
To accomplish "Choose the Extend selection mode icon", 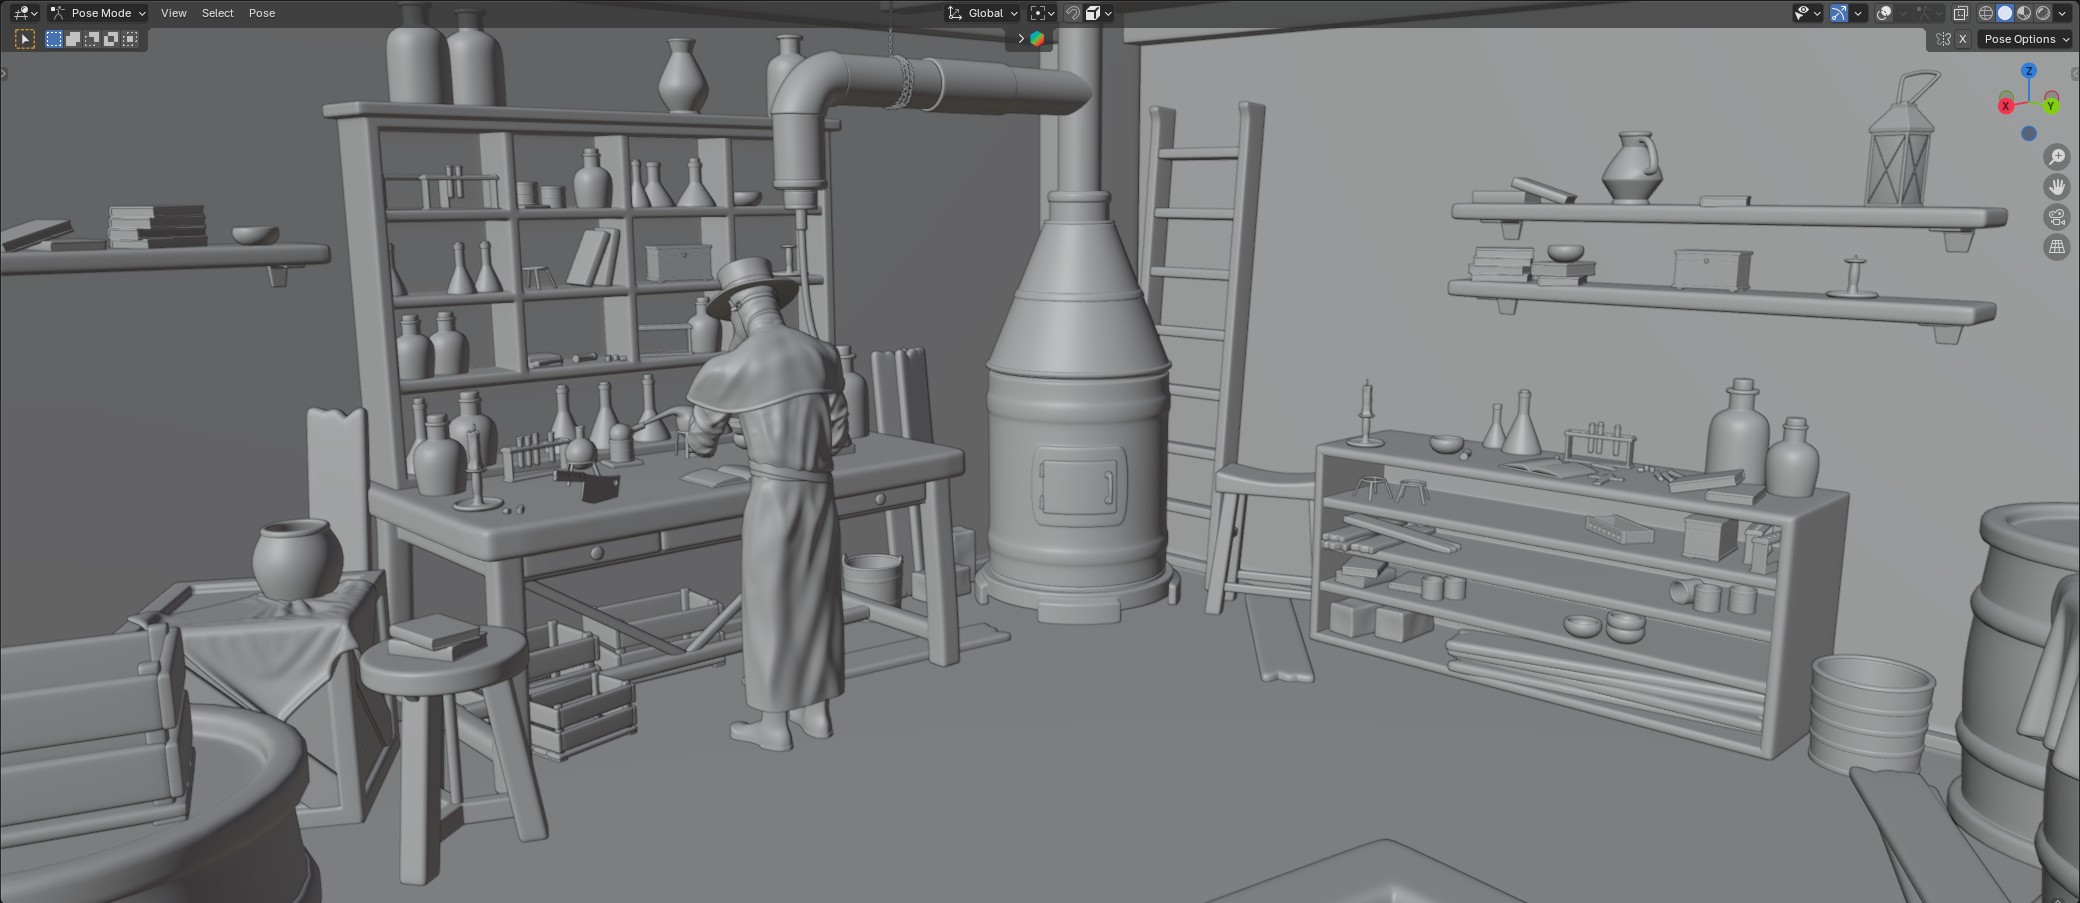I will [x=73, y=39].
